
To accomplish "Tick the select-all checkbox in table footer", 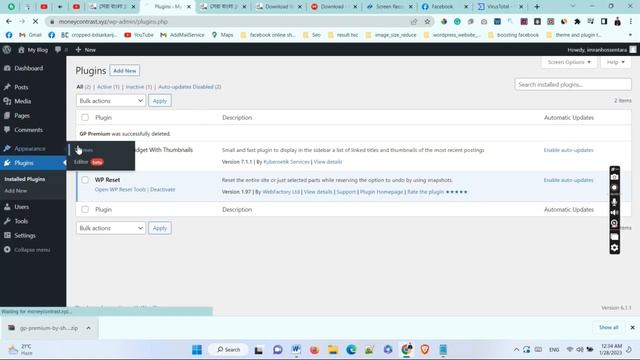I will 85,209.
